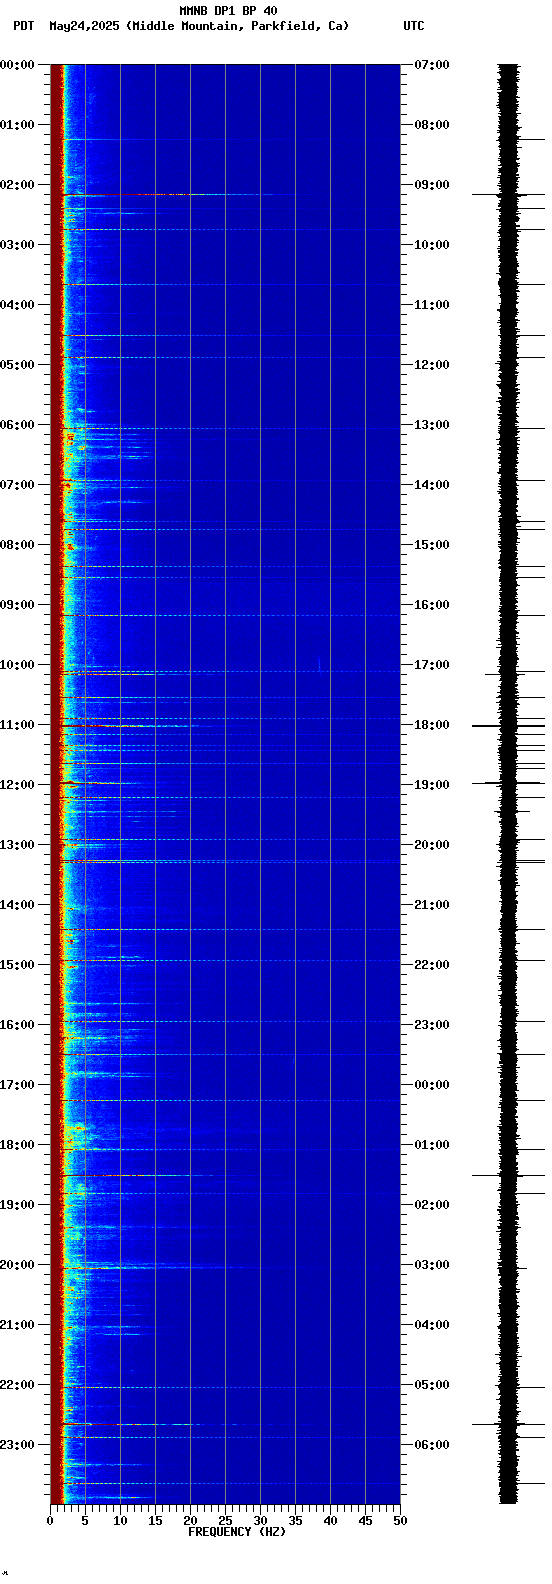Click the UTC time label "09:00"
This screenshot has height=1584, width=552.
(x=432, y=185)
